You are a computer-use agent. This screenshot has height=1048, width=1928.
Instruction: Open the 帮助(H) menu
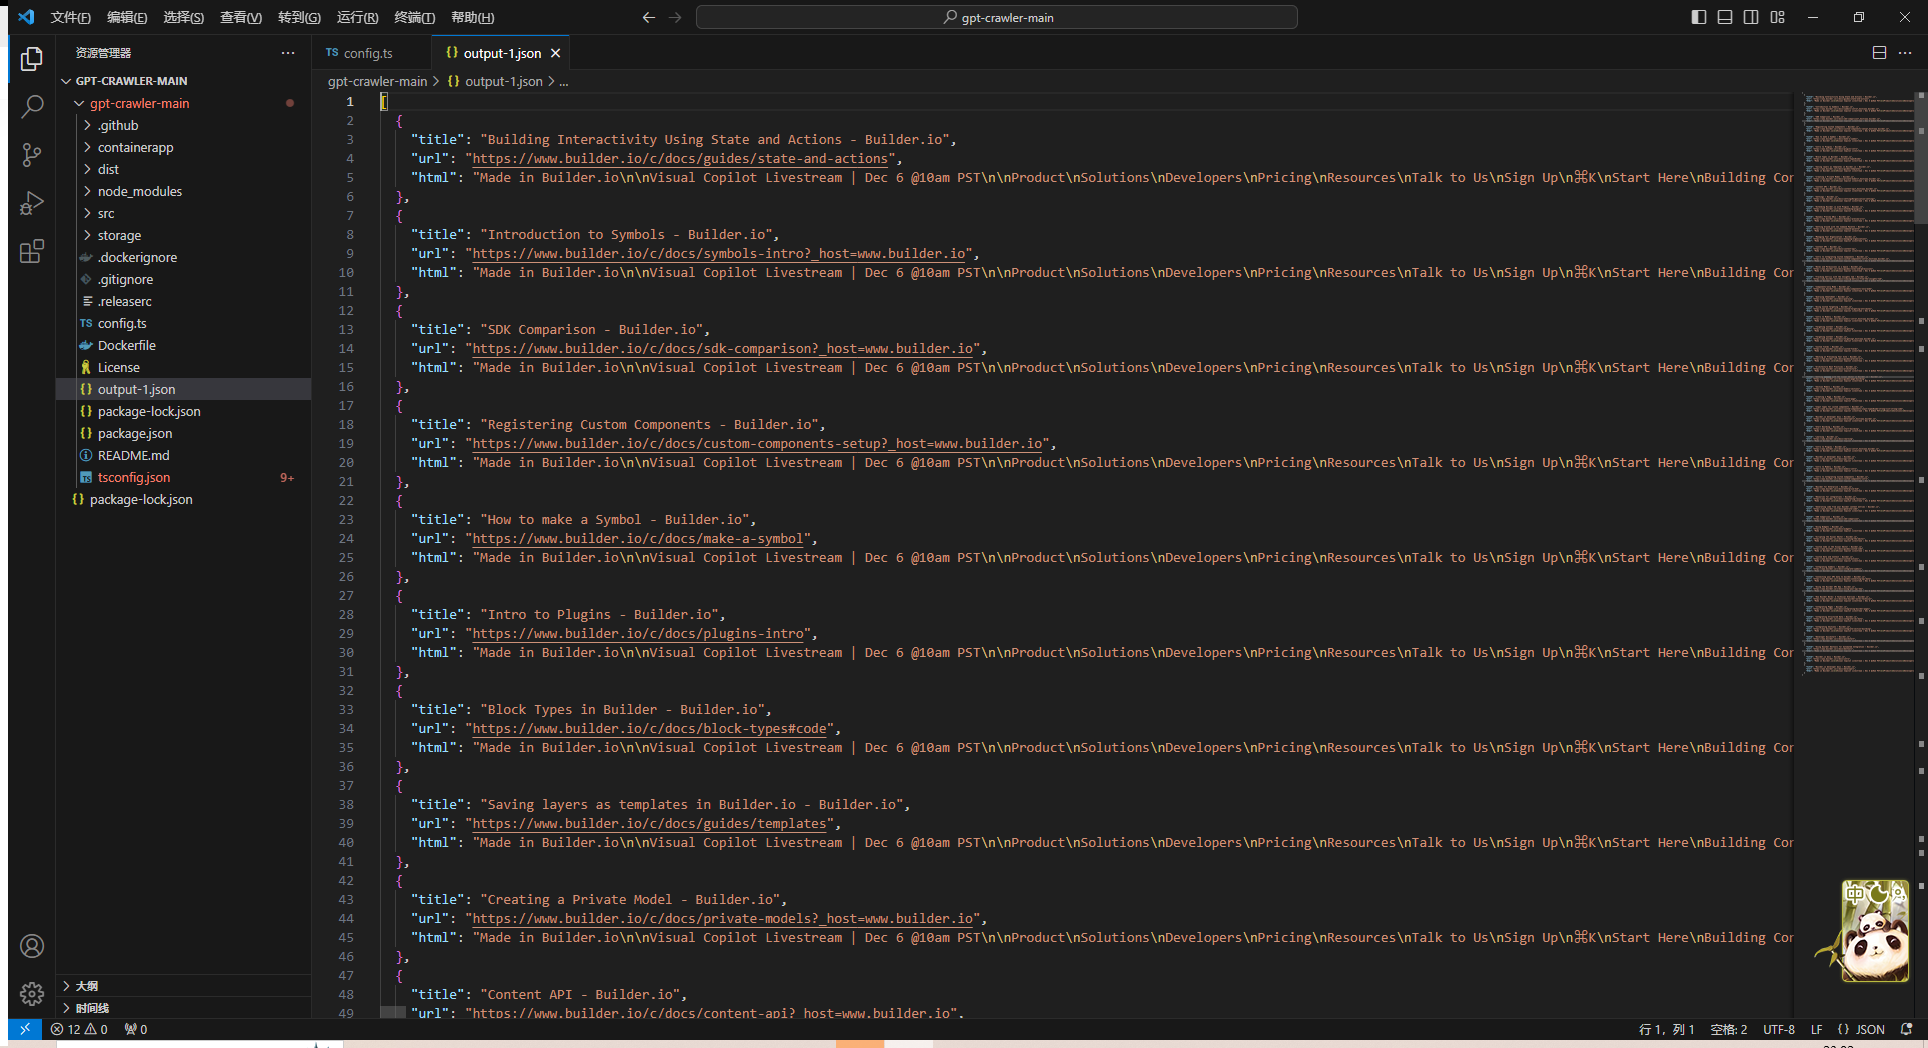point(472,17)
